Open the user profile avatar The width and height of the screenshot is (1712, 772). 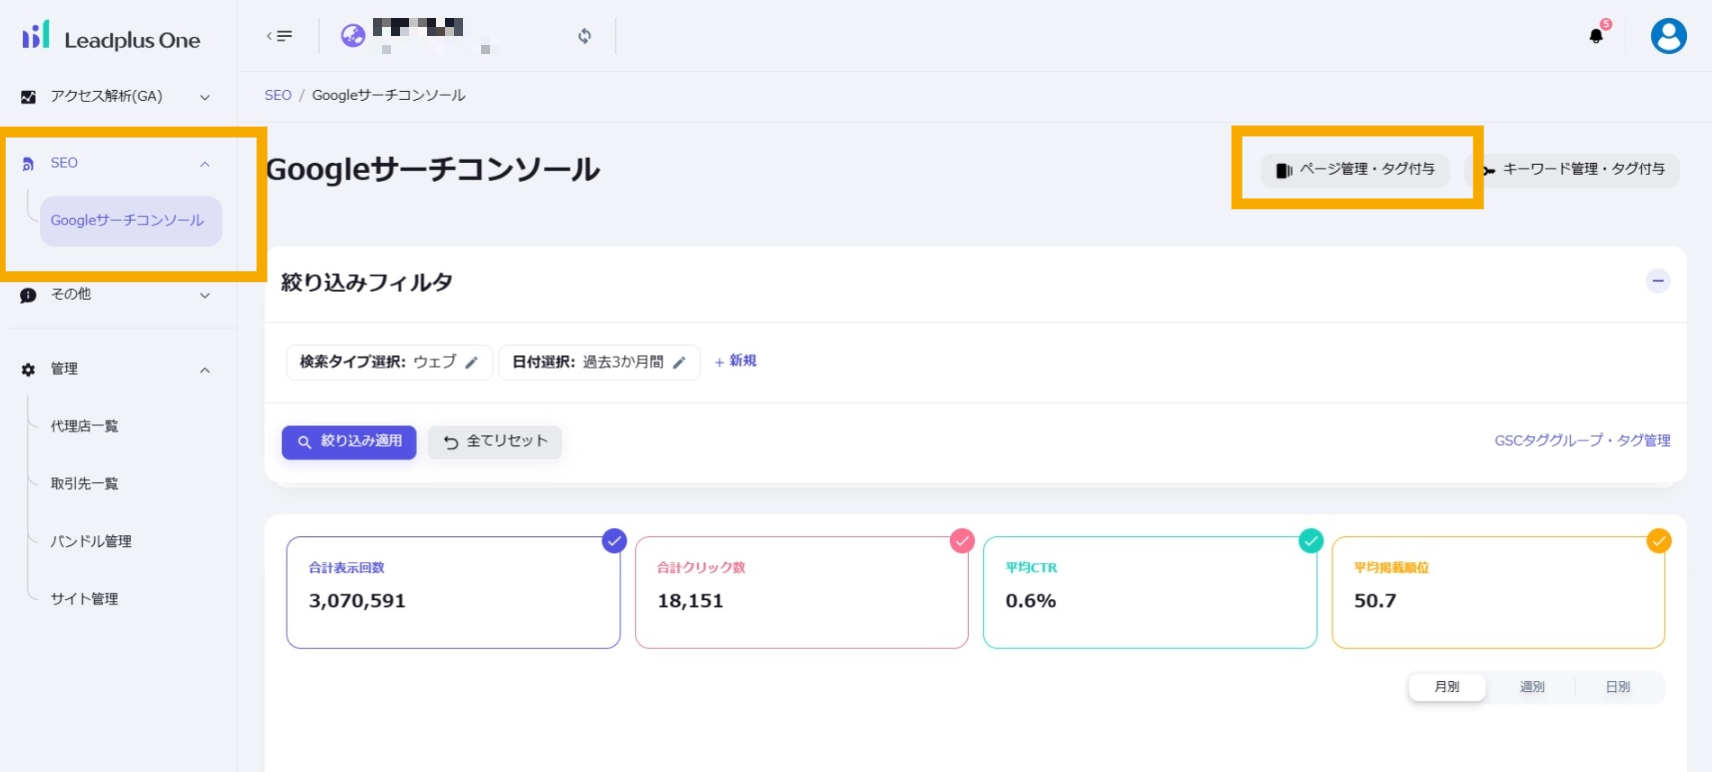[1668, 36]
